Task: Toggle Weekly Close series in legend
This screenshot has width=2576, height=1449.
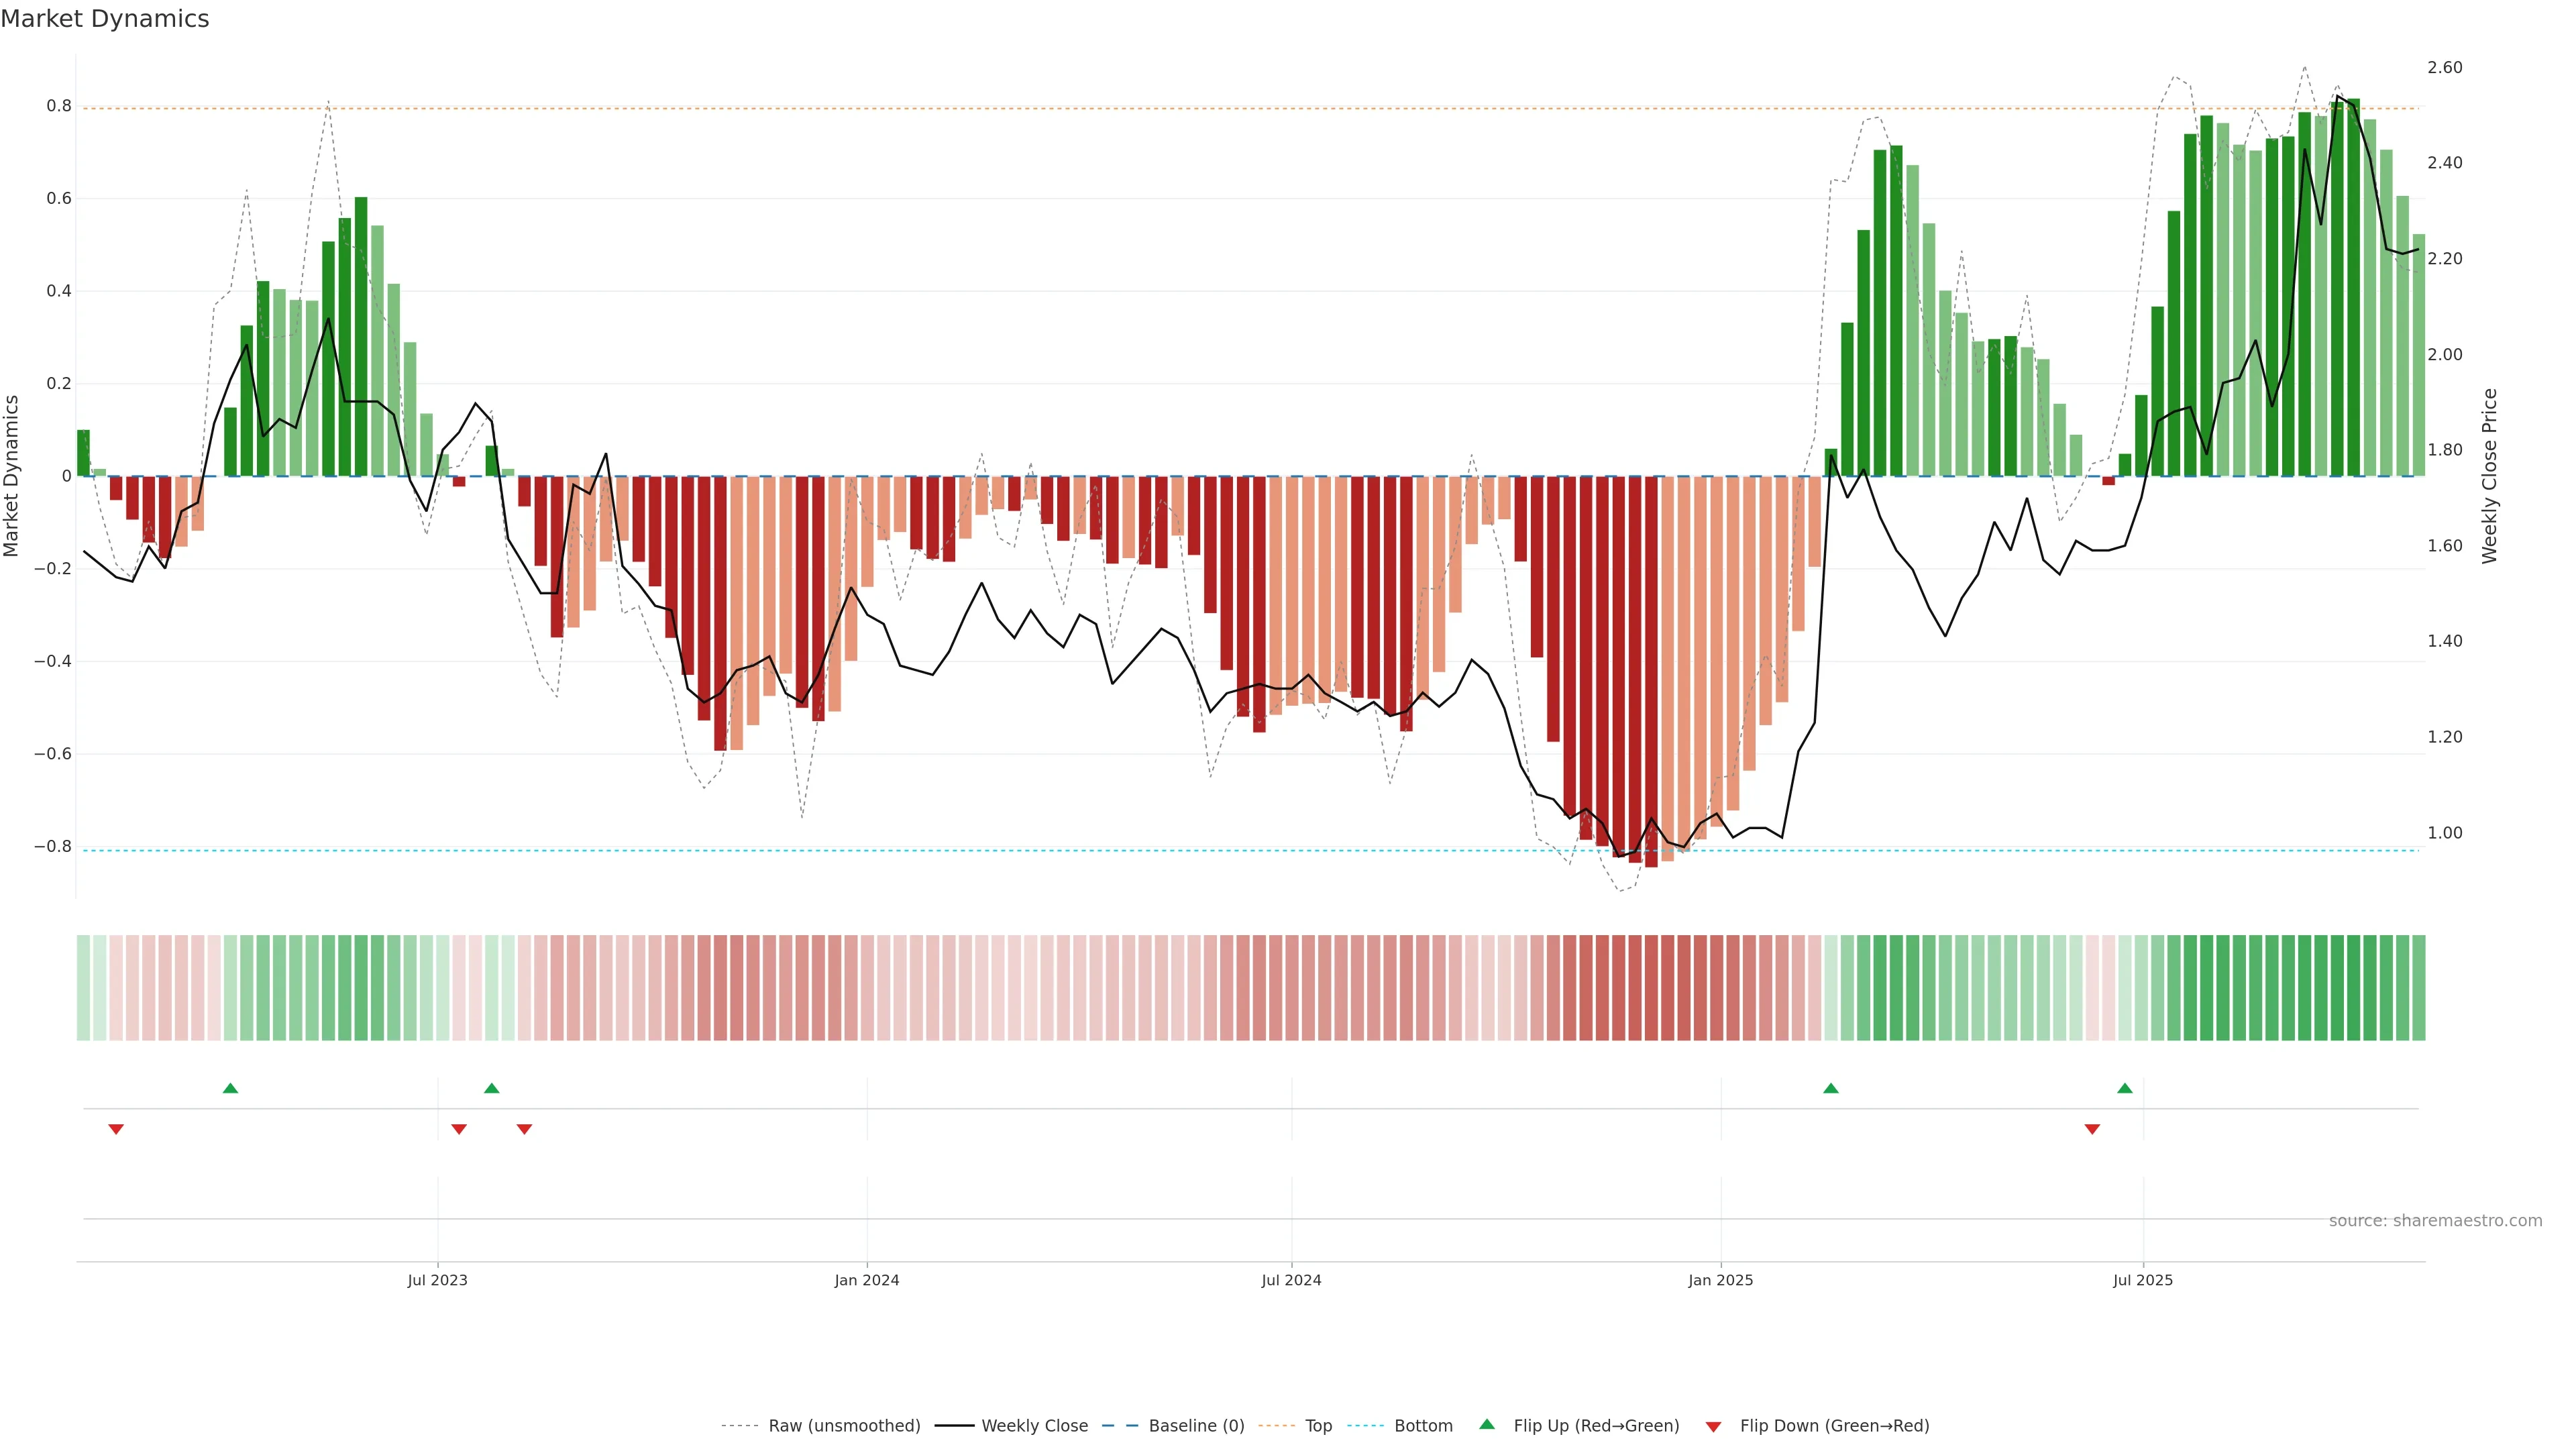Action: click(x=1034, y=1426)
